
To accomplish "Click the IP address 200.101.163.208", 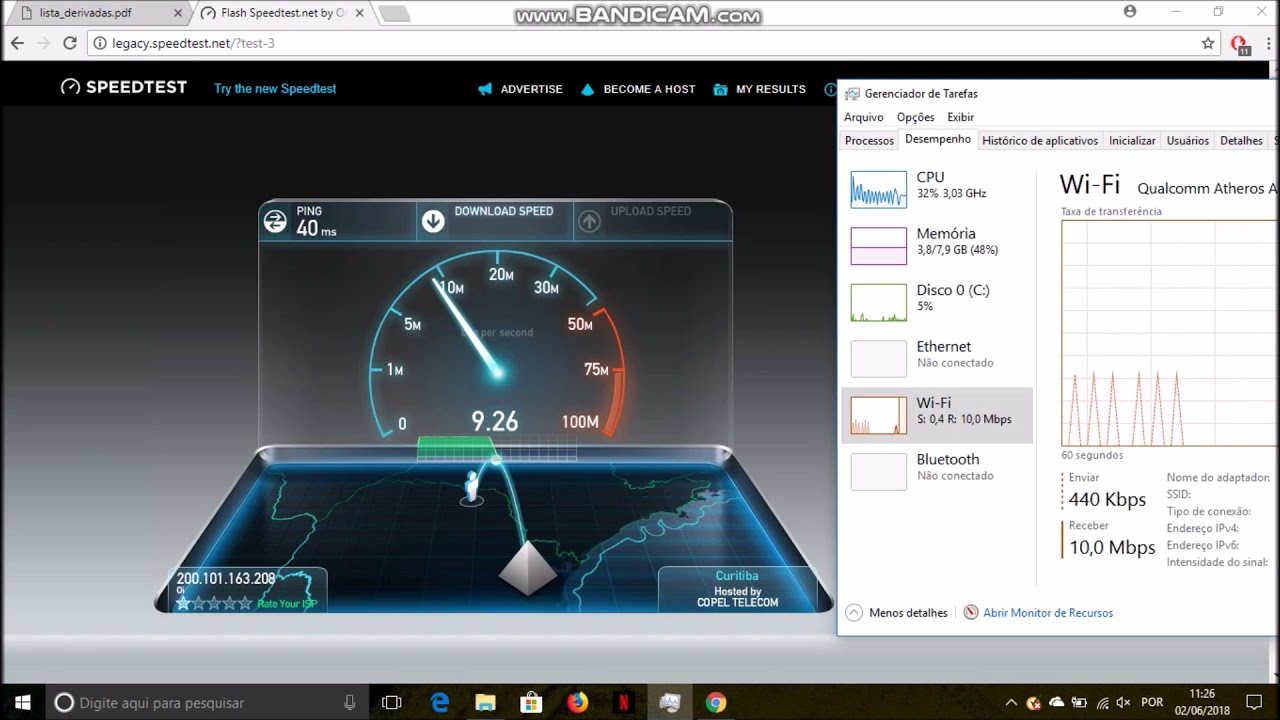I will 226,579.
